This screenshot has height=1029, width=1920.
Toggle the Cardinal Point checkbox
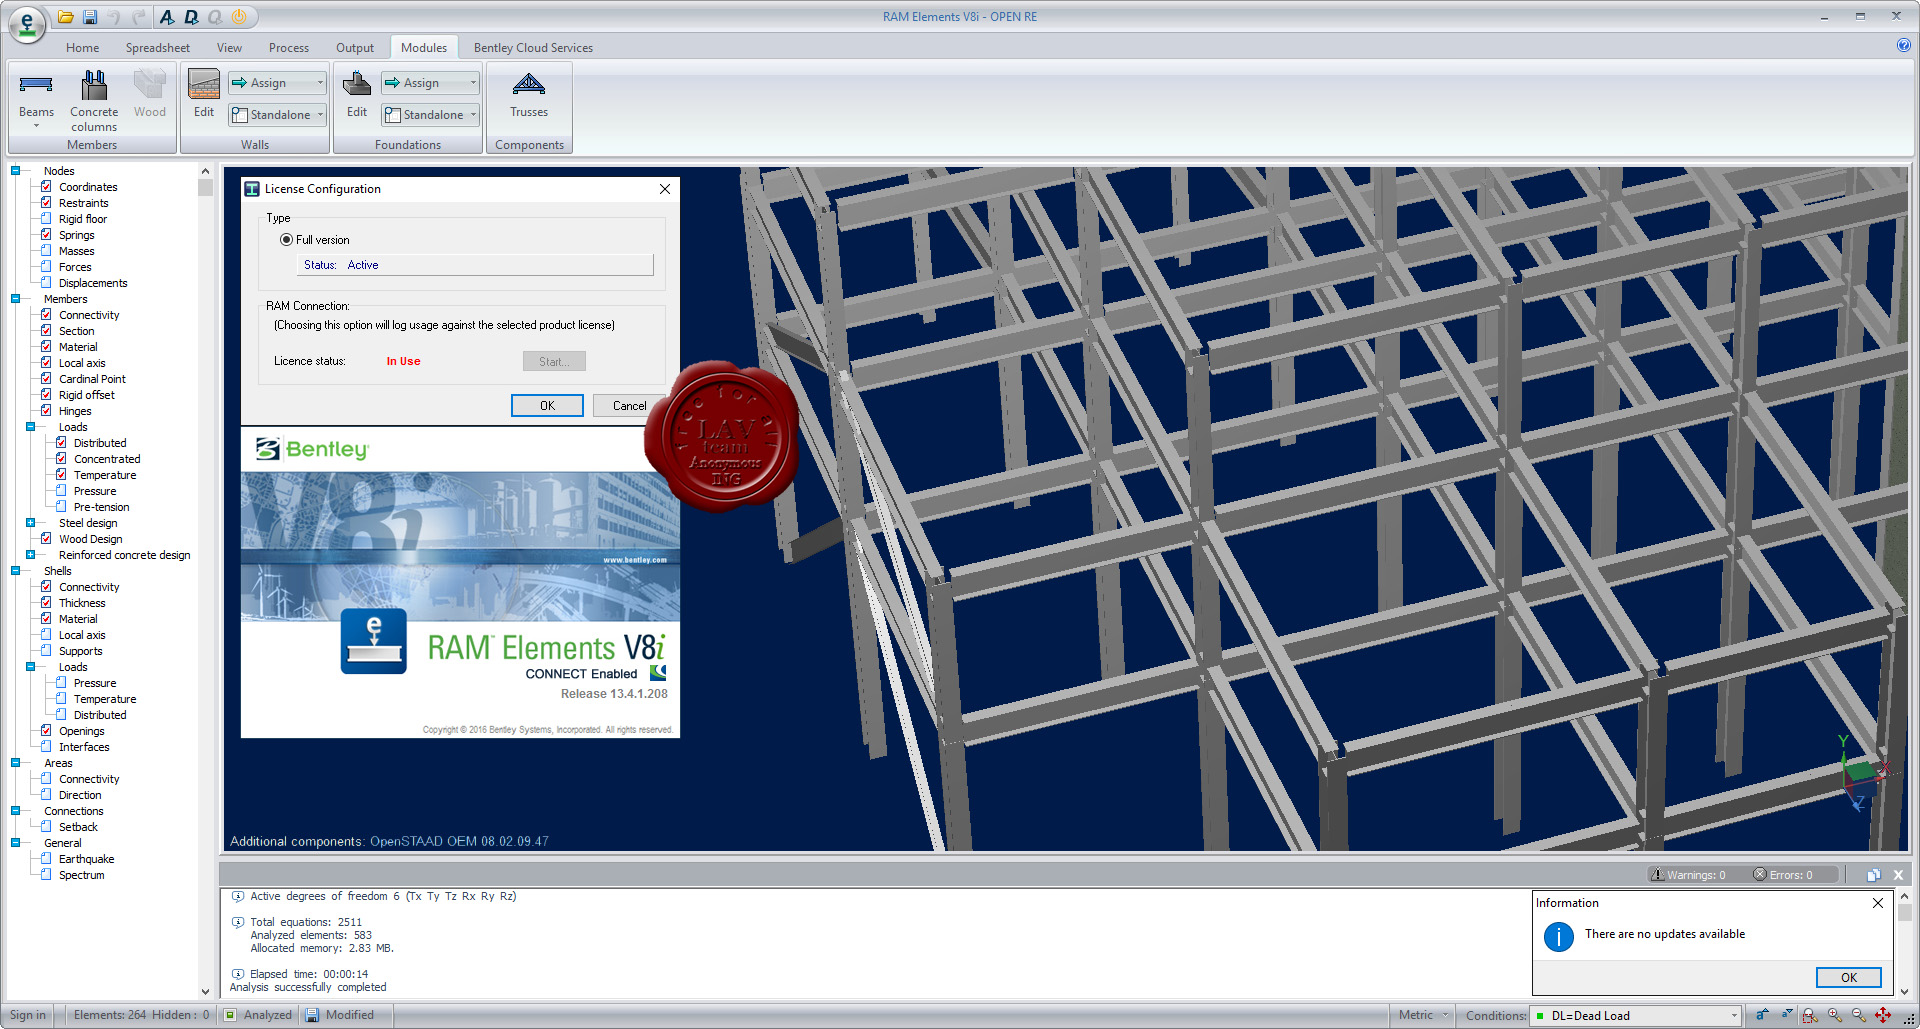(46, 379)
